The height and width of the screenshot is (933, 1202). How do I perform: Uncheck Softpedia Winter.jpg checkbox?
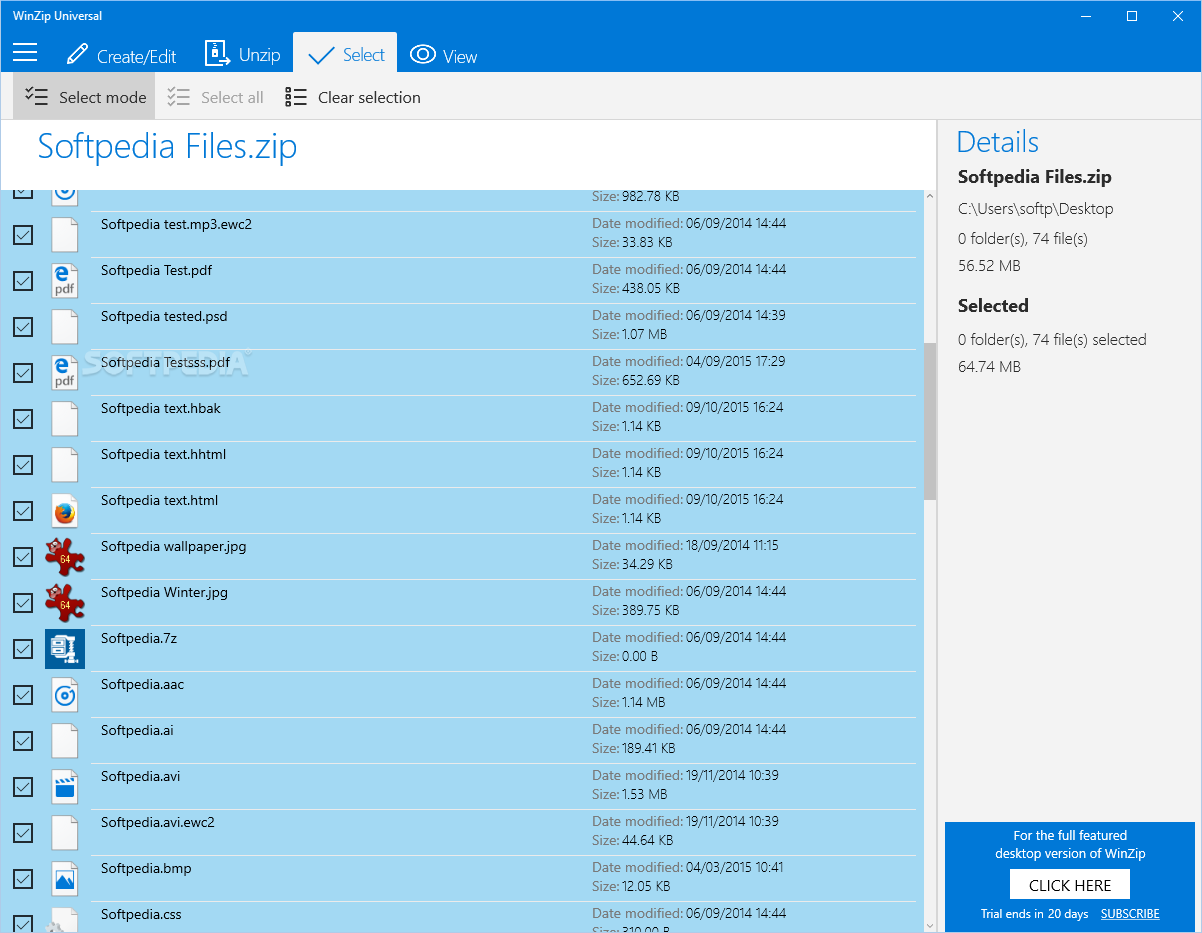click(23, 603)
